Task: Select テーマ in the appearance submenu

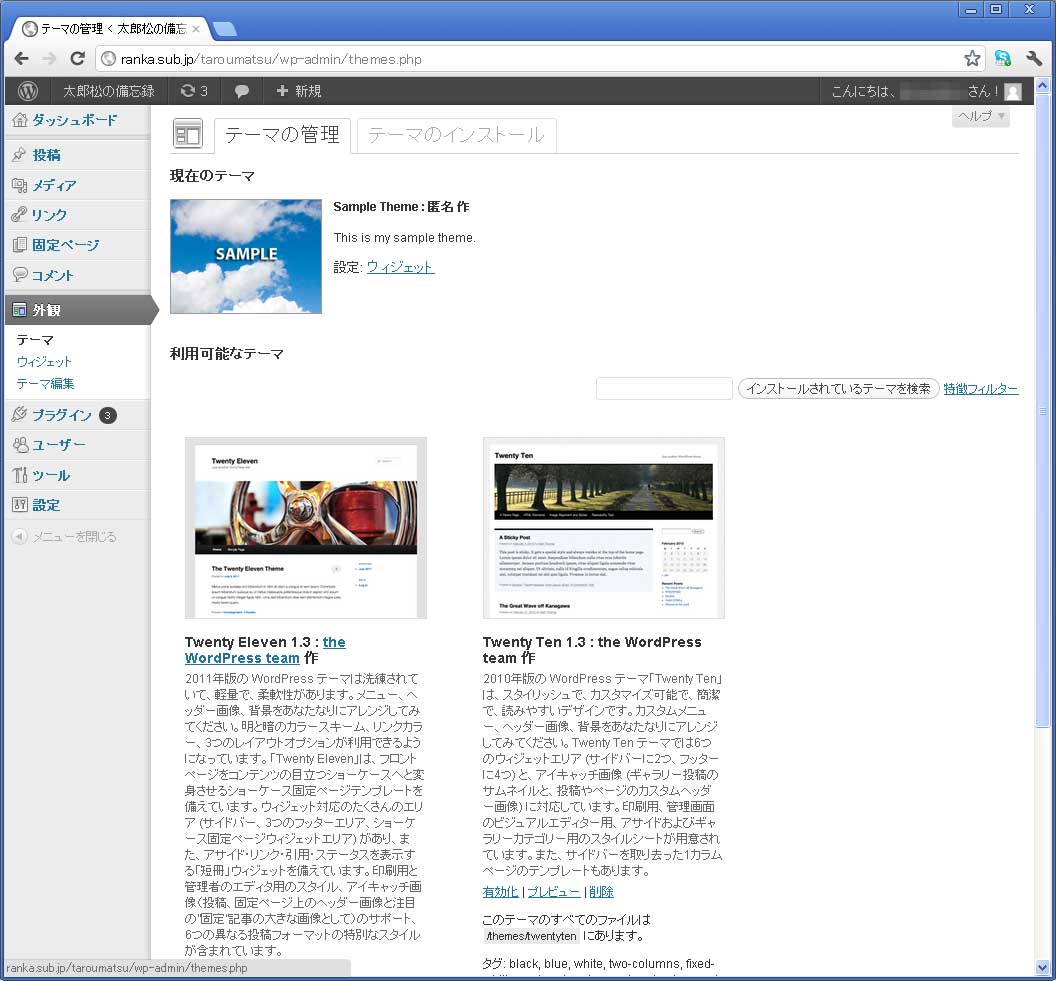Action: point(35,340)
